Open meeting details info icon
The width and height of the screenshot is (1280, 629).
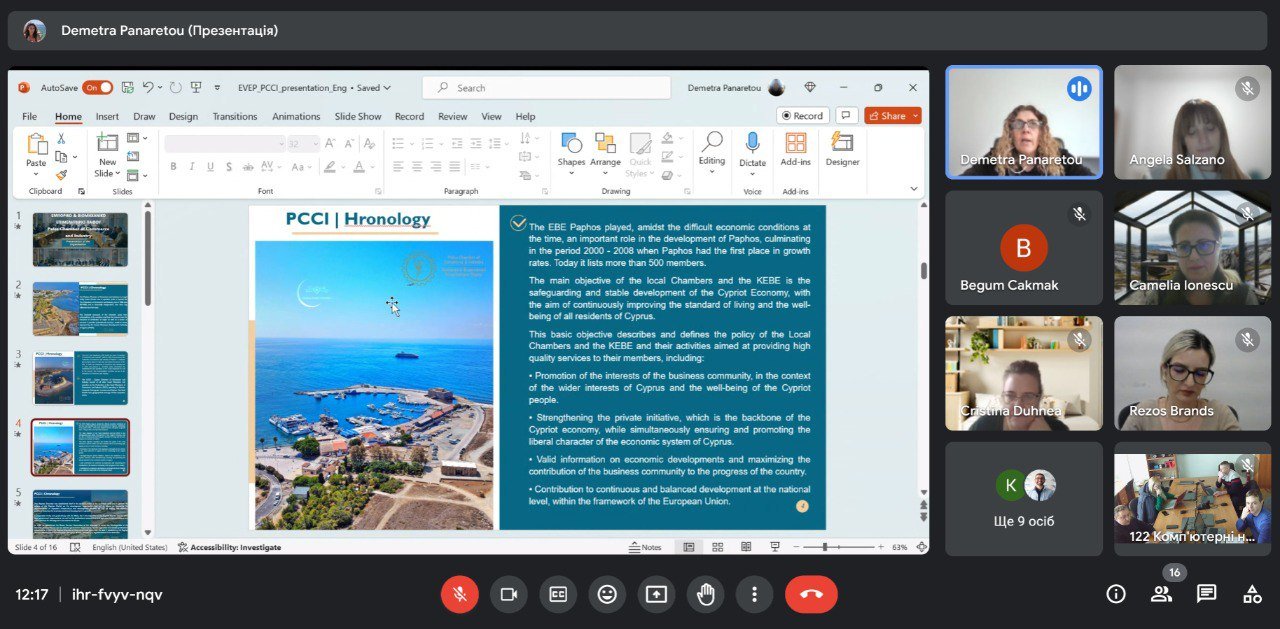(x=1116, y=594)
